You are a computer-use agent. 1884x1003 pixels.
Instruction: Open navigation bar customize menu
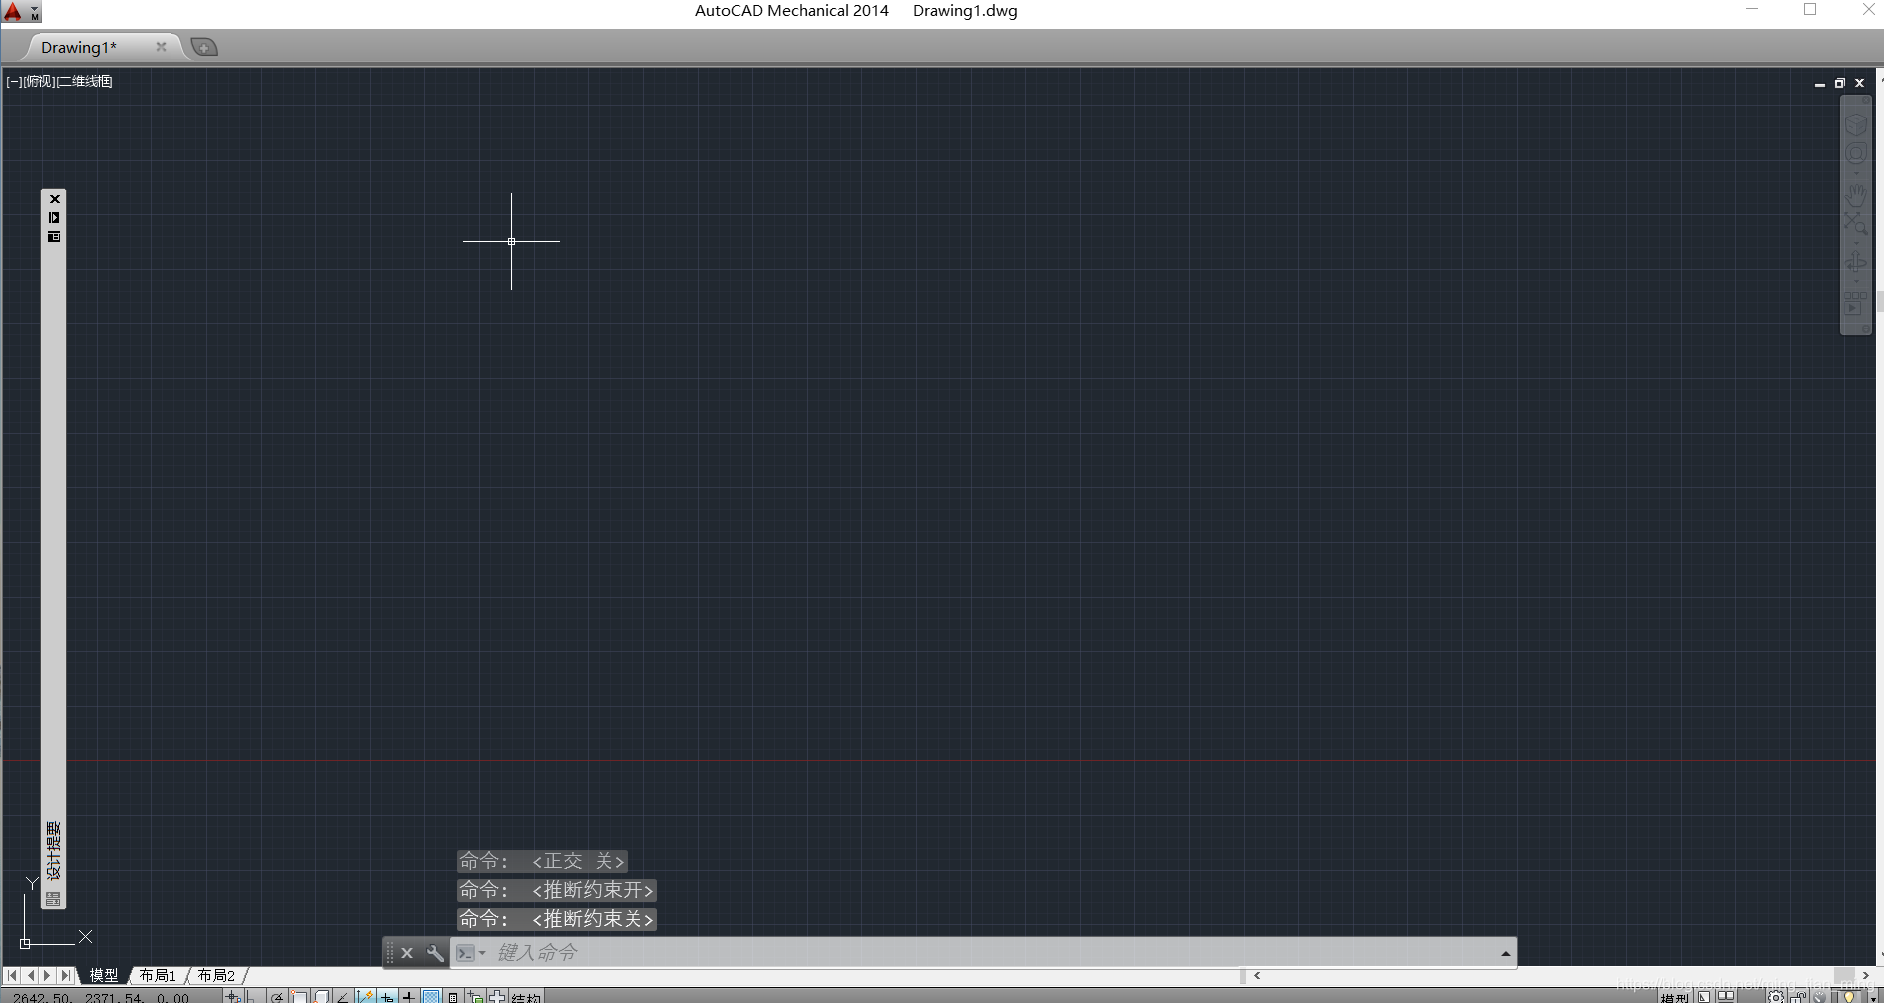(1866, 328)
